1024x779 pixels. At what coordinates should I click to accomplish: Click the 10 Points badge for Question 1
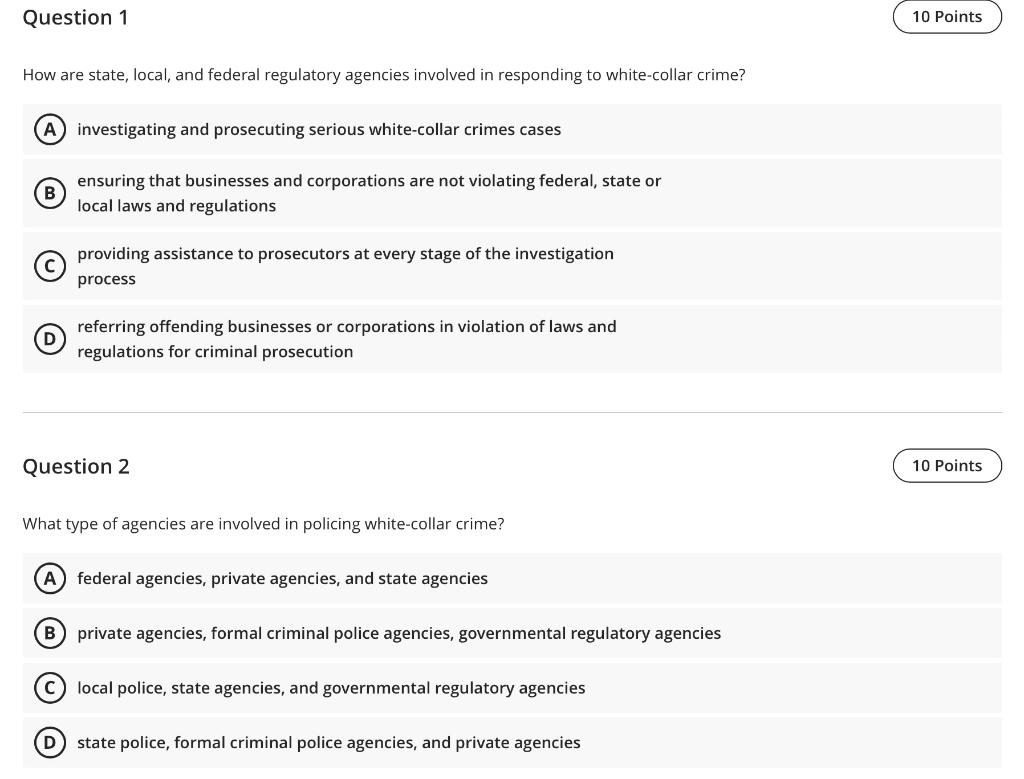[947, 16]
